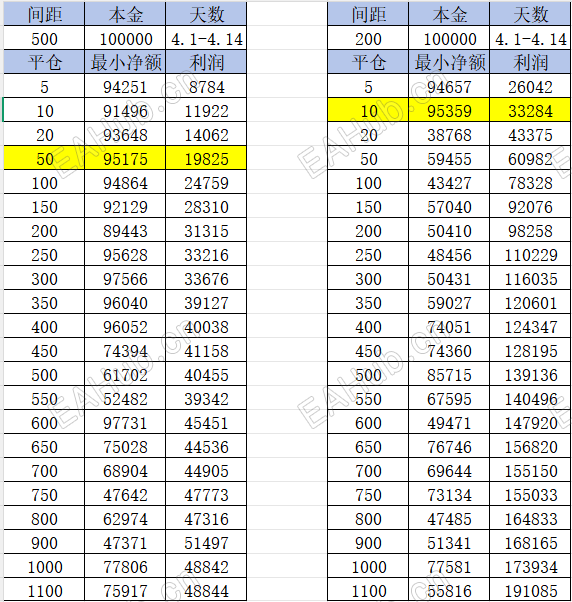Click left table profit cell 8784
This screenshot has width=572, height=602.
206,86
